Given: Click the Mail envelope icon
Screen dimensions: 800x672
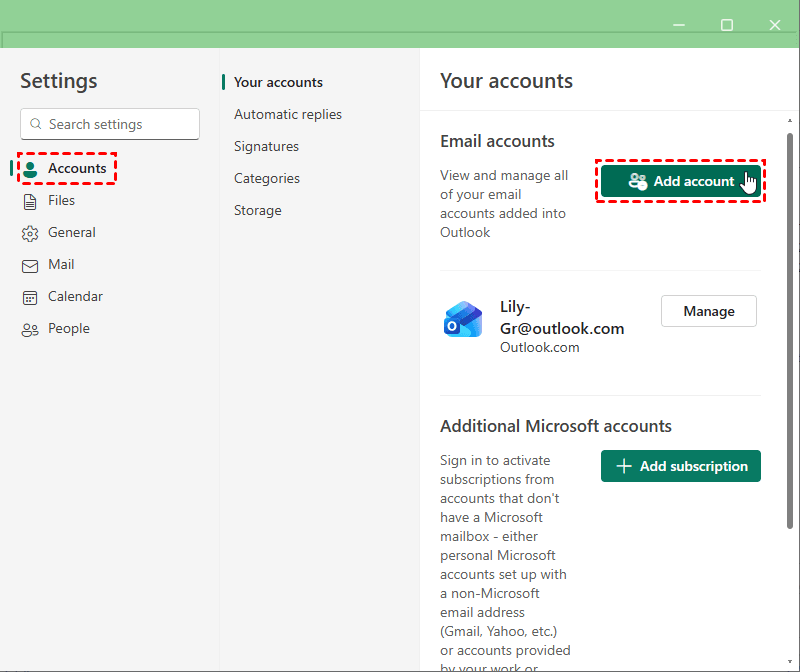Looking at the screenshot, I should (x=30, y=265).
